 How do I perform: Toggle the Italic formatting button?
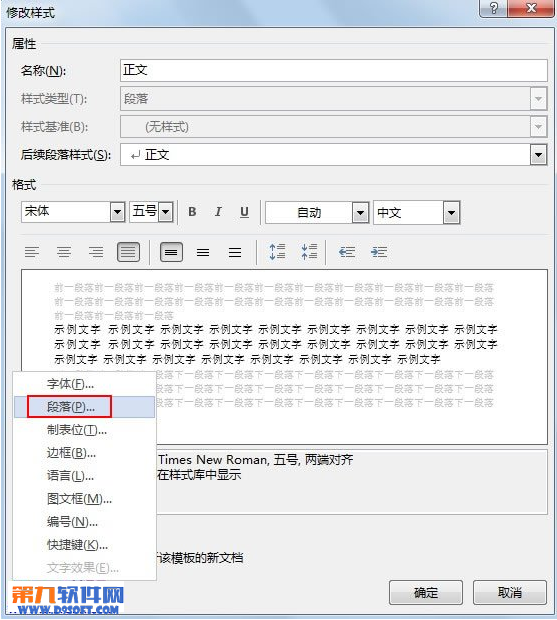[x=218, y=212]
